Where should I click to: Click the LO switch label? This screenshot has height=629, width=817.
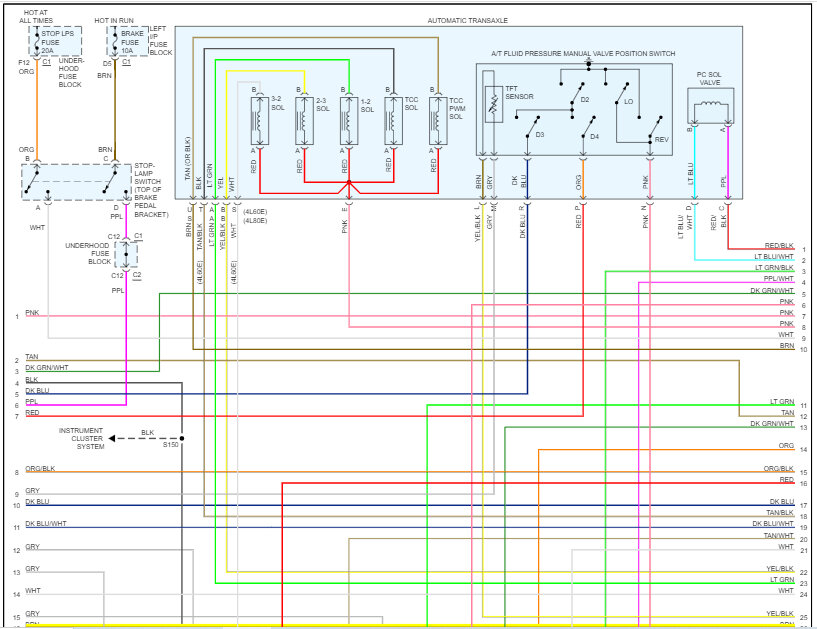(x=628, y=102)
